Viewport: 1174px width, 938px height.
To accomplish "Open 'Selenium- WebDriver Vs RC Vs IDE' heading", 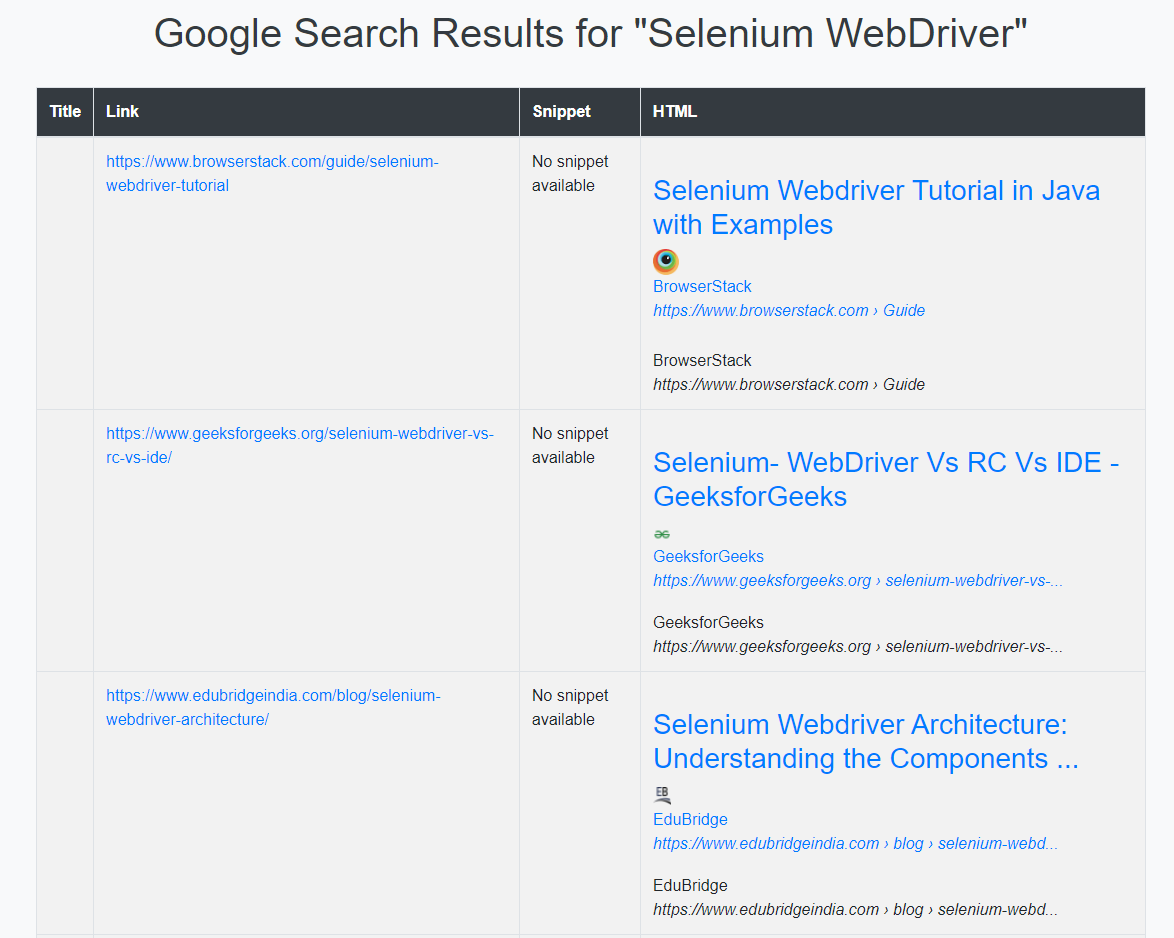I will coord(886,479).
